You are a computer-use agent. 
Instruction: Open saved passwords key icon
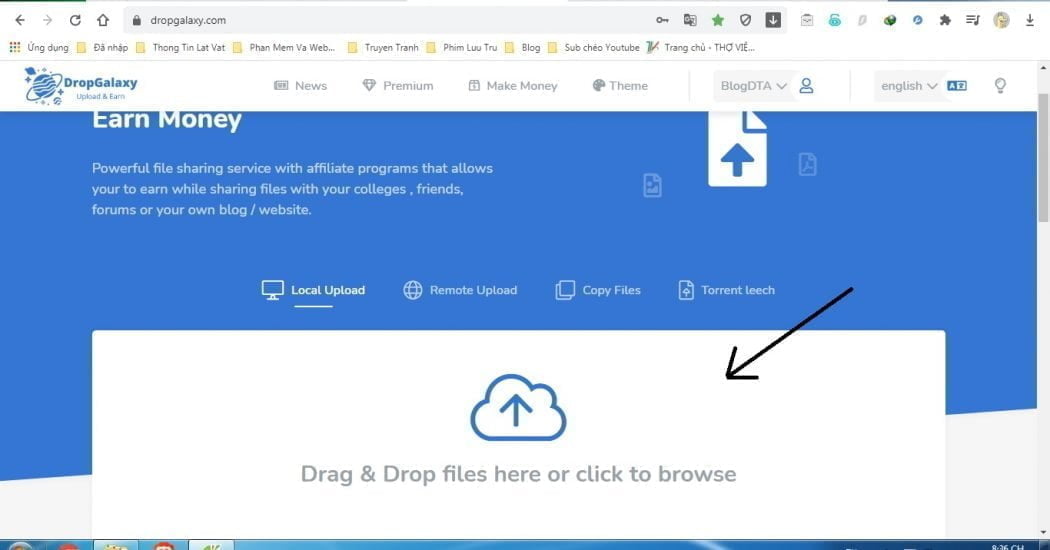[662, 20]
